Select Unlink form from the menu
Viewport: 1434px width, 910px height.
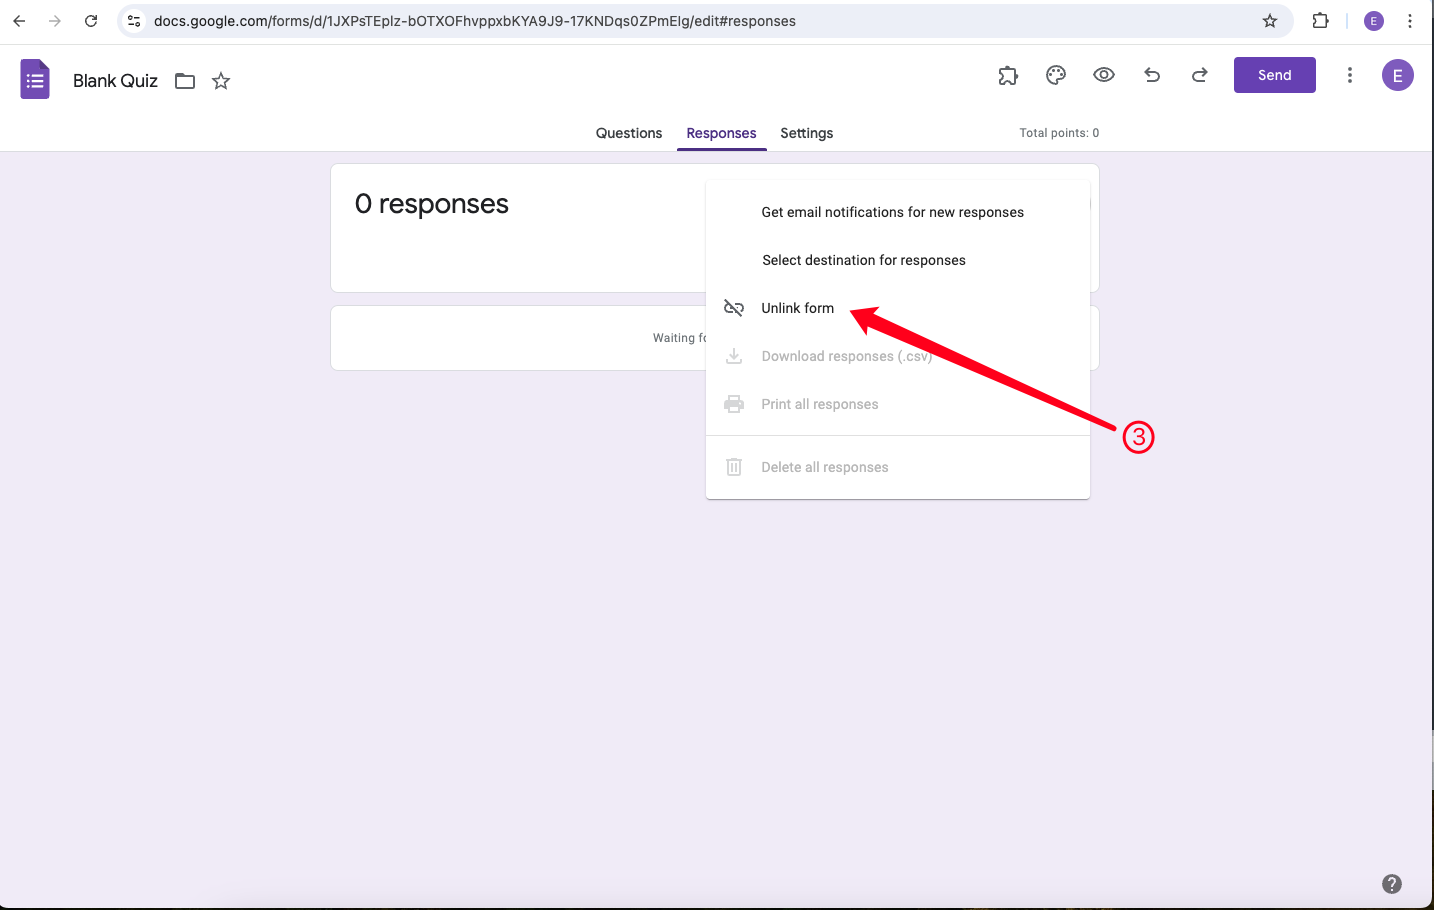(797, 308)
